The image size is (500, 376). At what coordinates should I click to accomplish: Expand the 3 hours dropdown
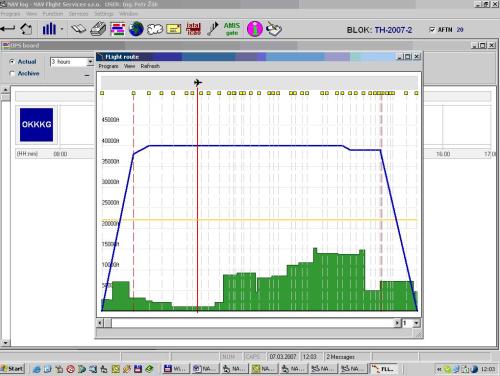coord(90,62)
